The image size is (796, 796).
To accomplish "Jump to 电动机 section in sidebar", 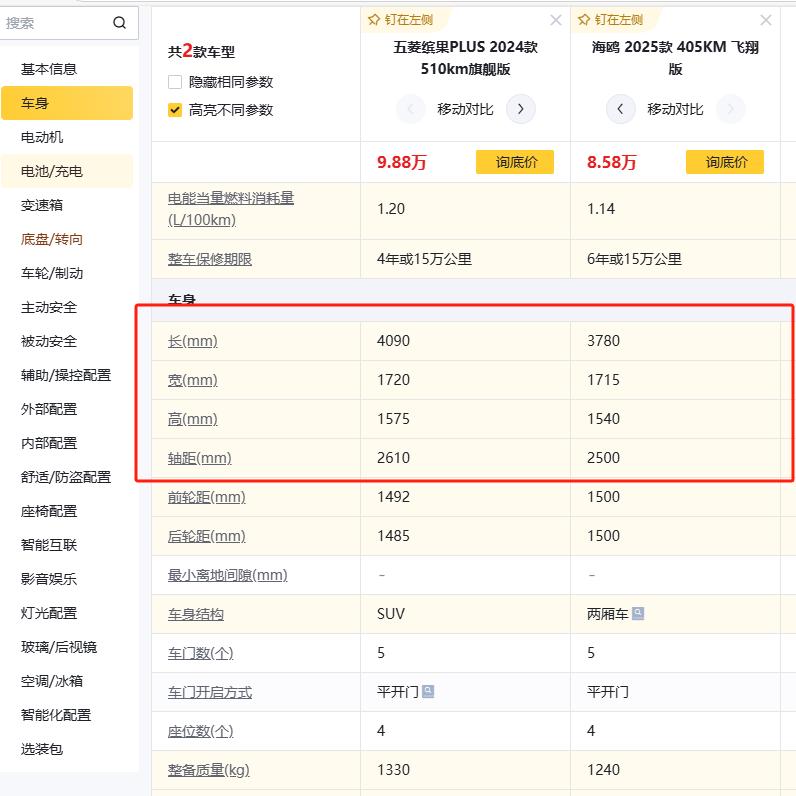I will [x=42, y=137].
